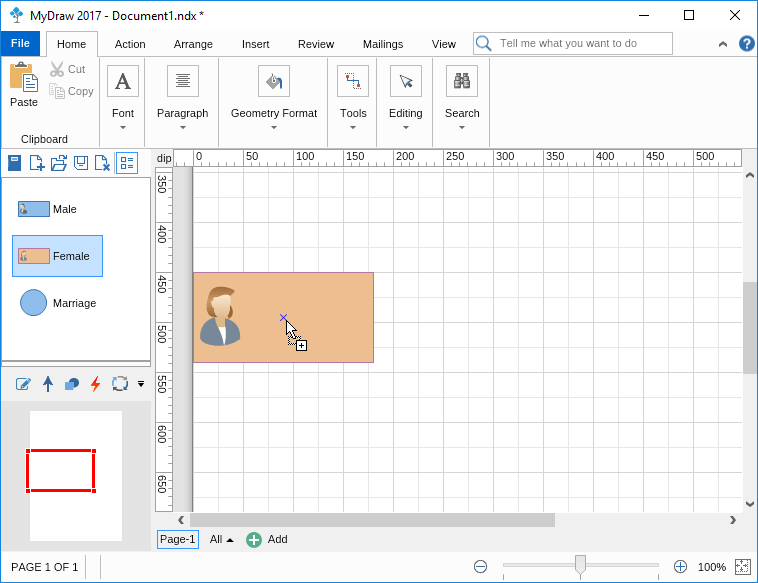Switch to the Arrange tab
This screenshot has height=583, width=758.
[193, 44]
